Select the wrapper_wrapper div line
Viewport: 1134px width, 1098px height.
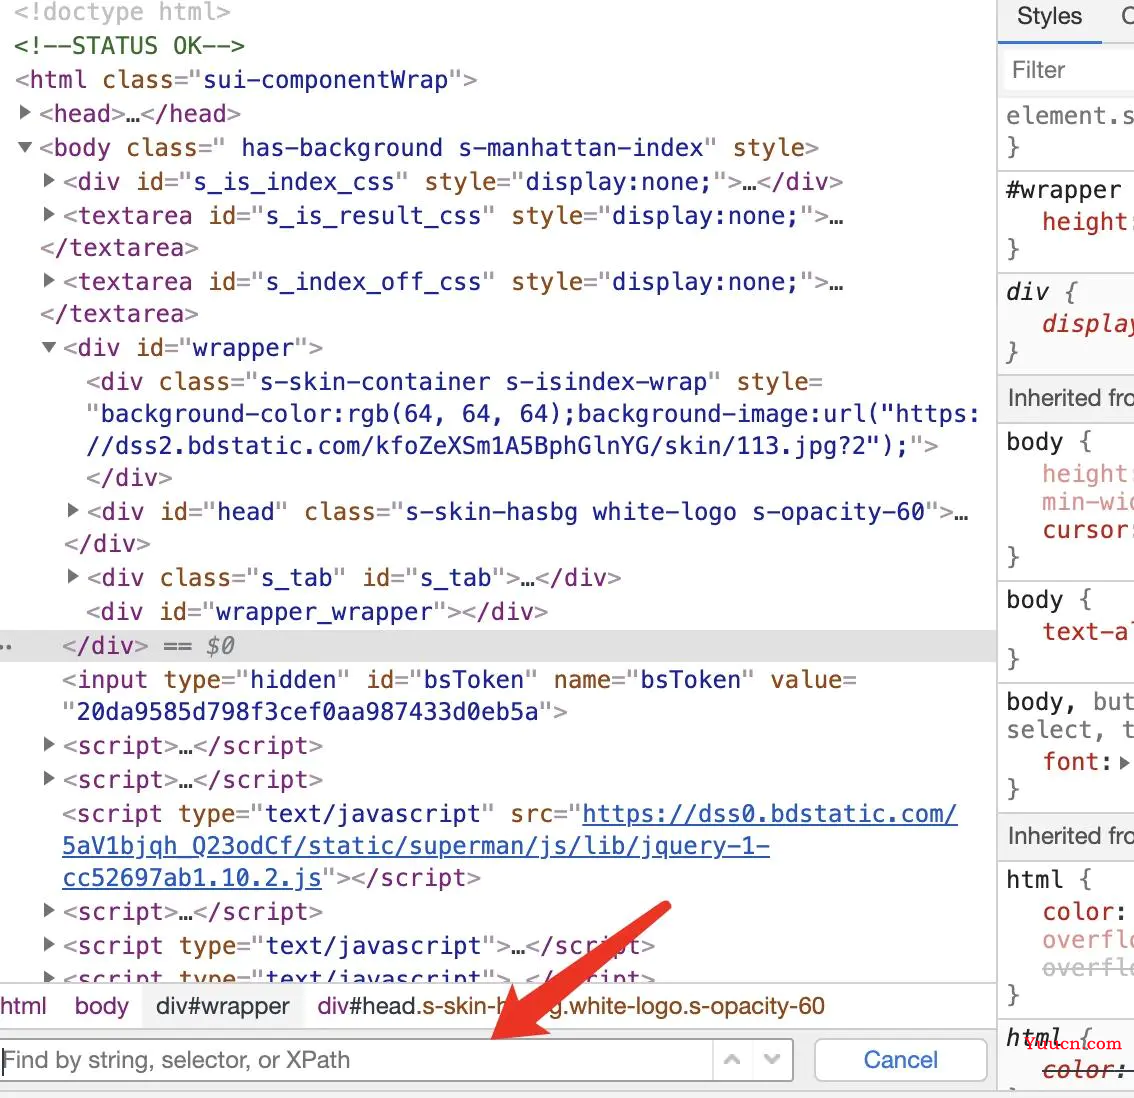click(317, 612)
